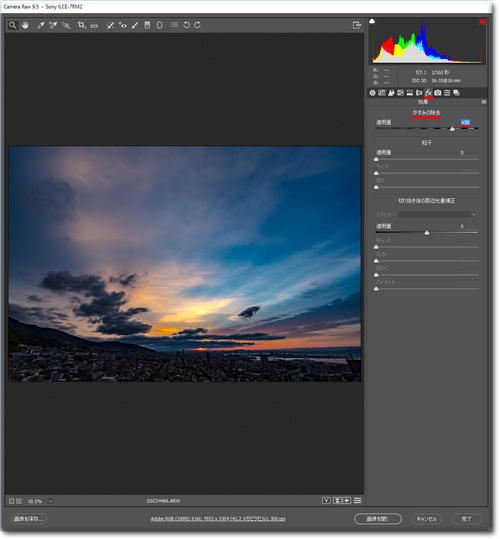Select the Adjustment Brush tool
500x539 pixels.
135,25
